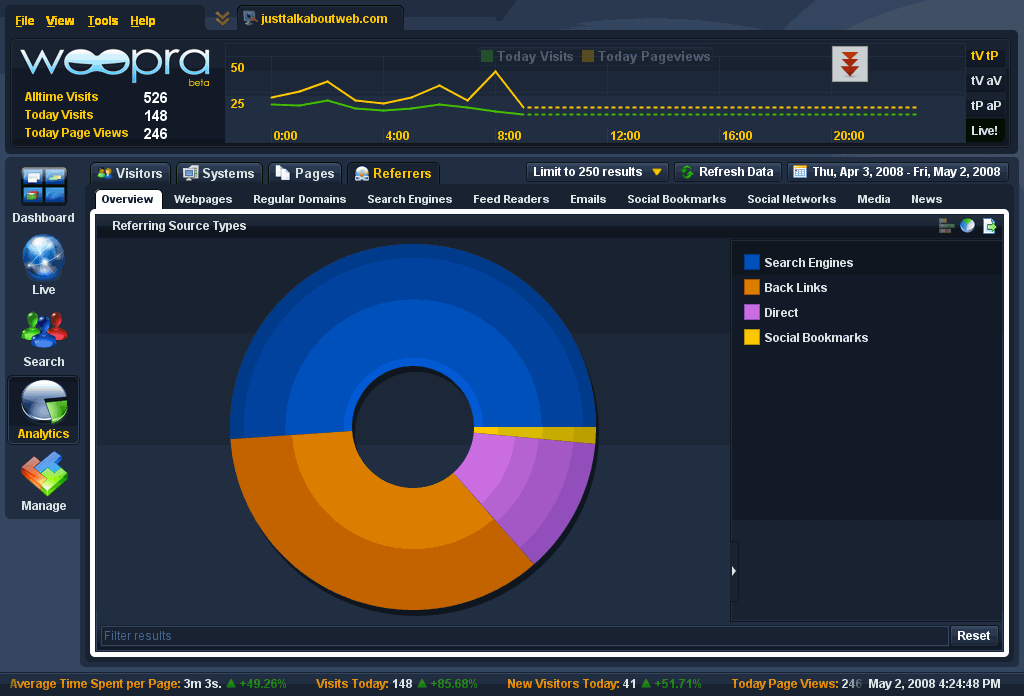1024x696 pixels.
Task: Toggle the tV aV graph mode
Action: [x=985, y=81]
